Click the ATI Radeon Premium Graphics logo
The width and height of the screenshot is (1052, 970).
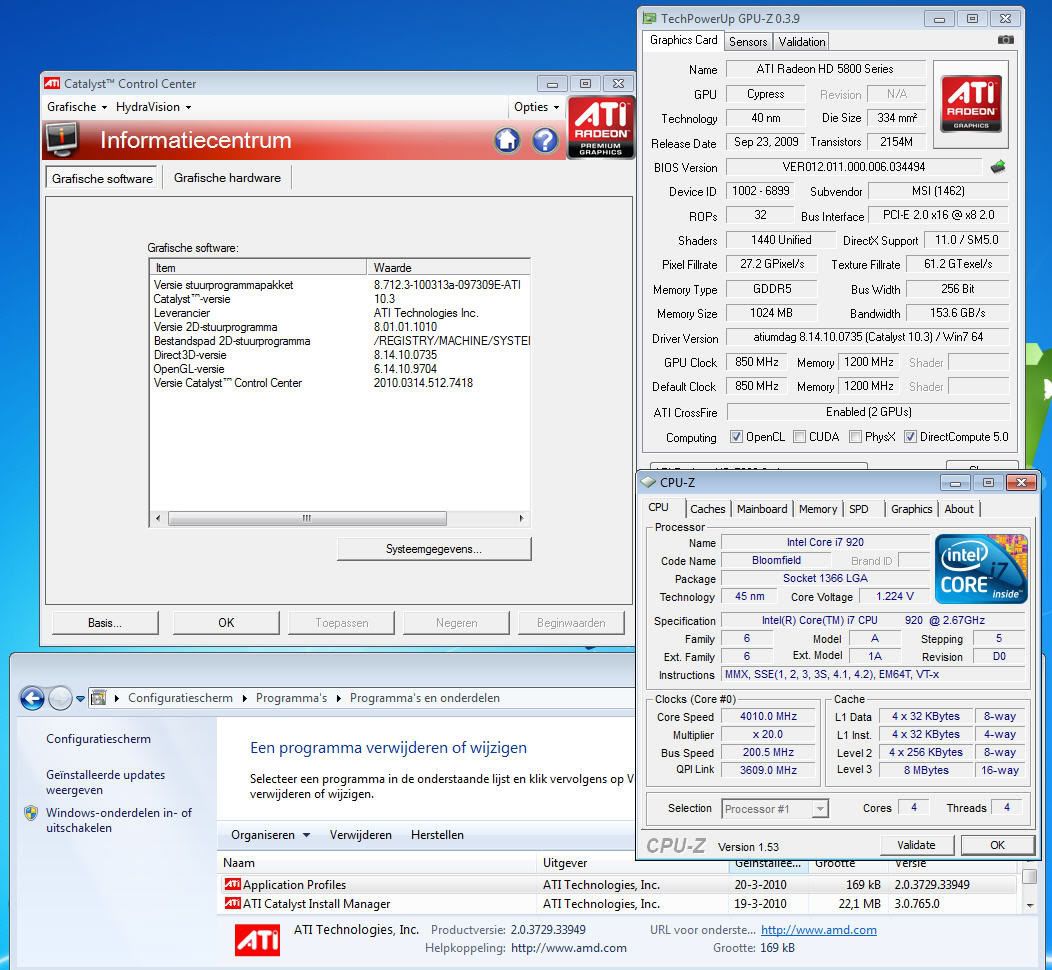[x=600, y=127]
